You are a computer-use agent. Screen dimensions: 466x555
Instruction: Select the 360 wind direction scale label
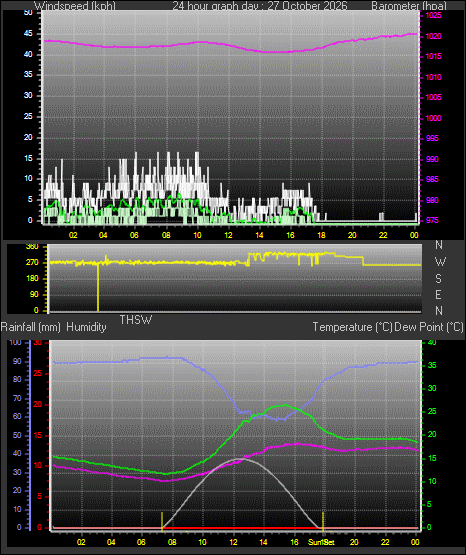click(33, 247)
